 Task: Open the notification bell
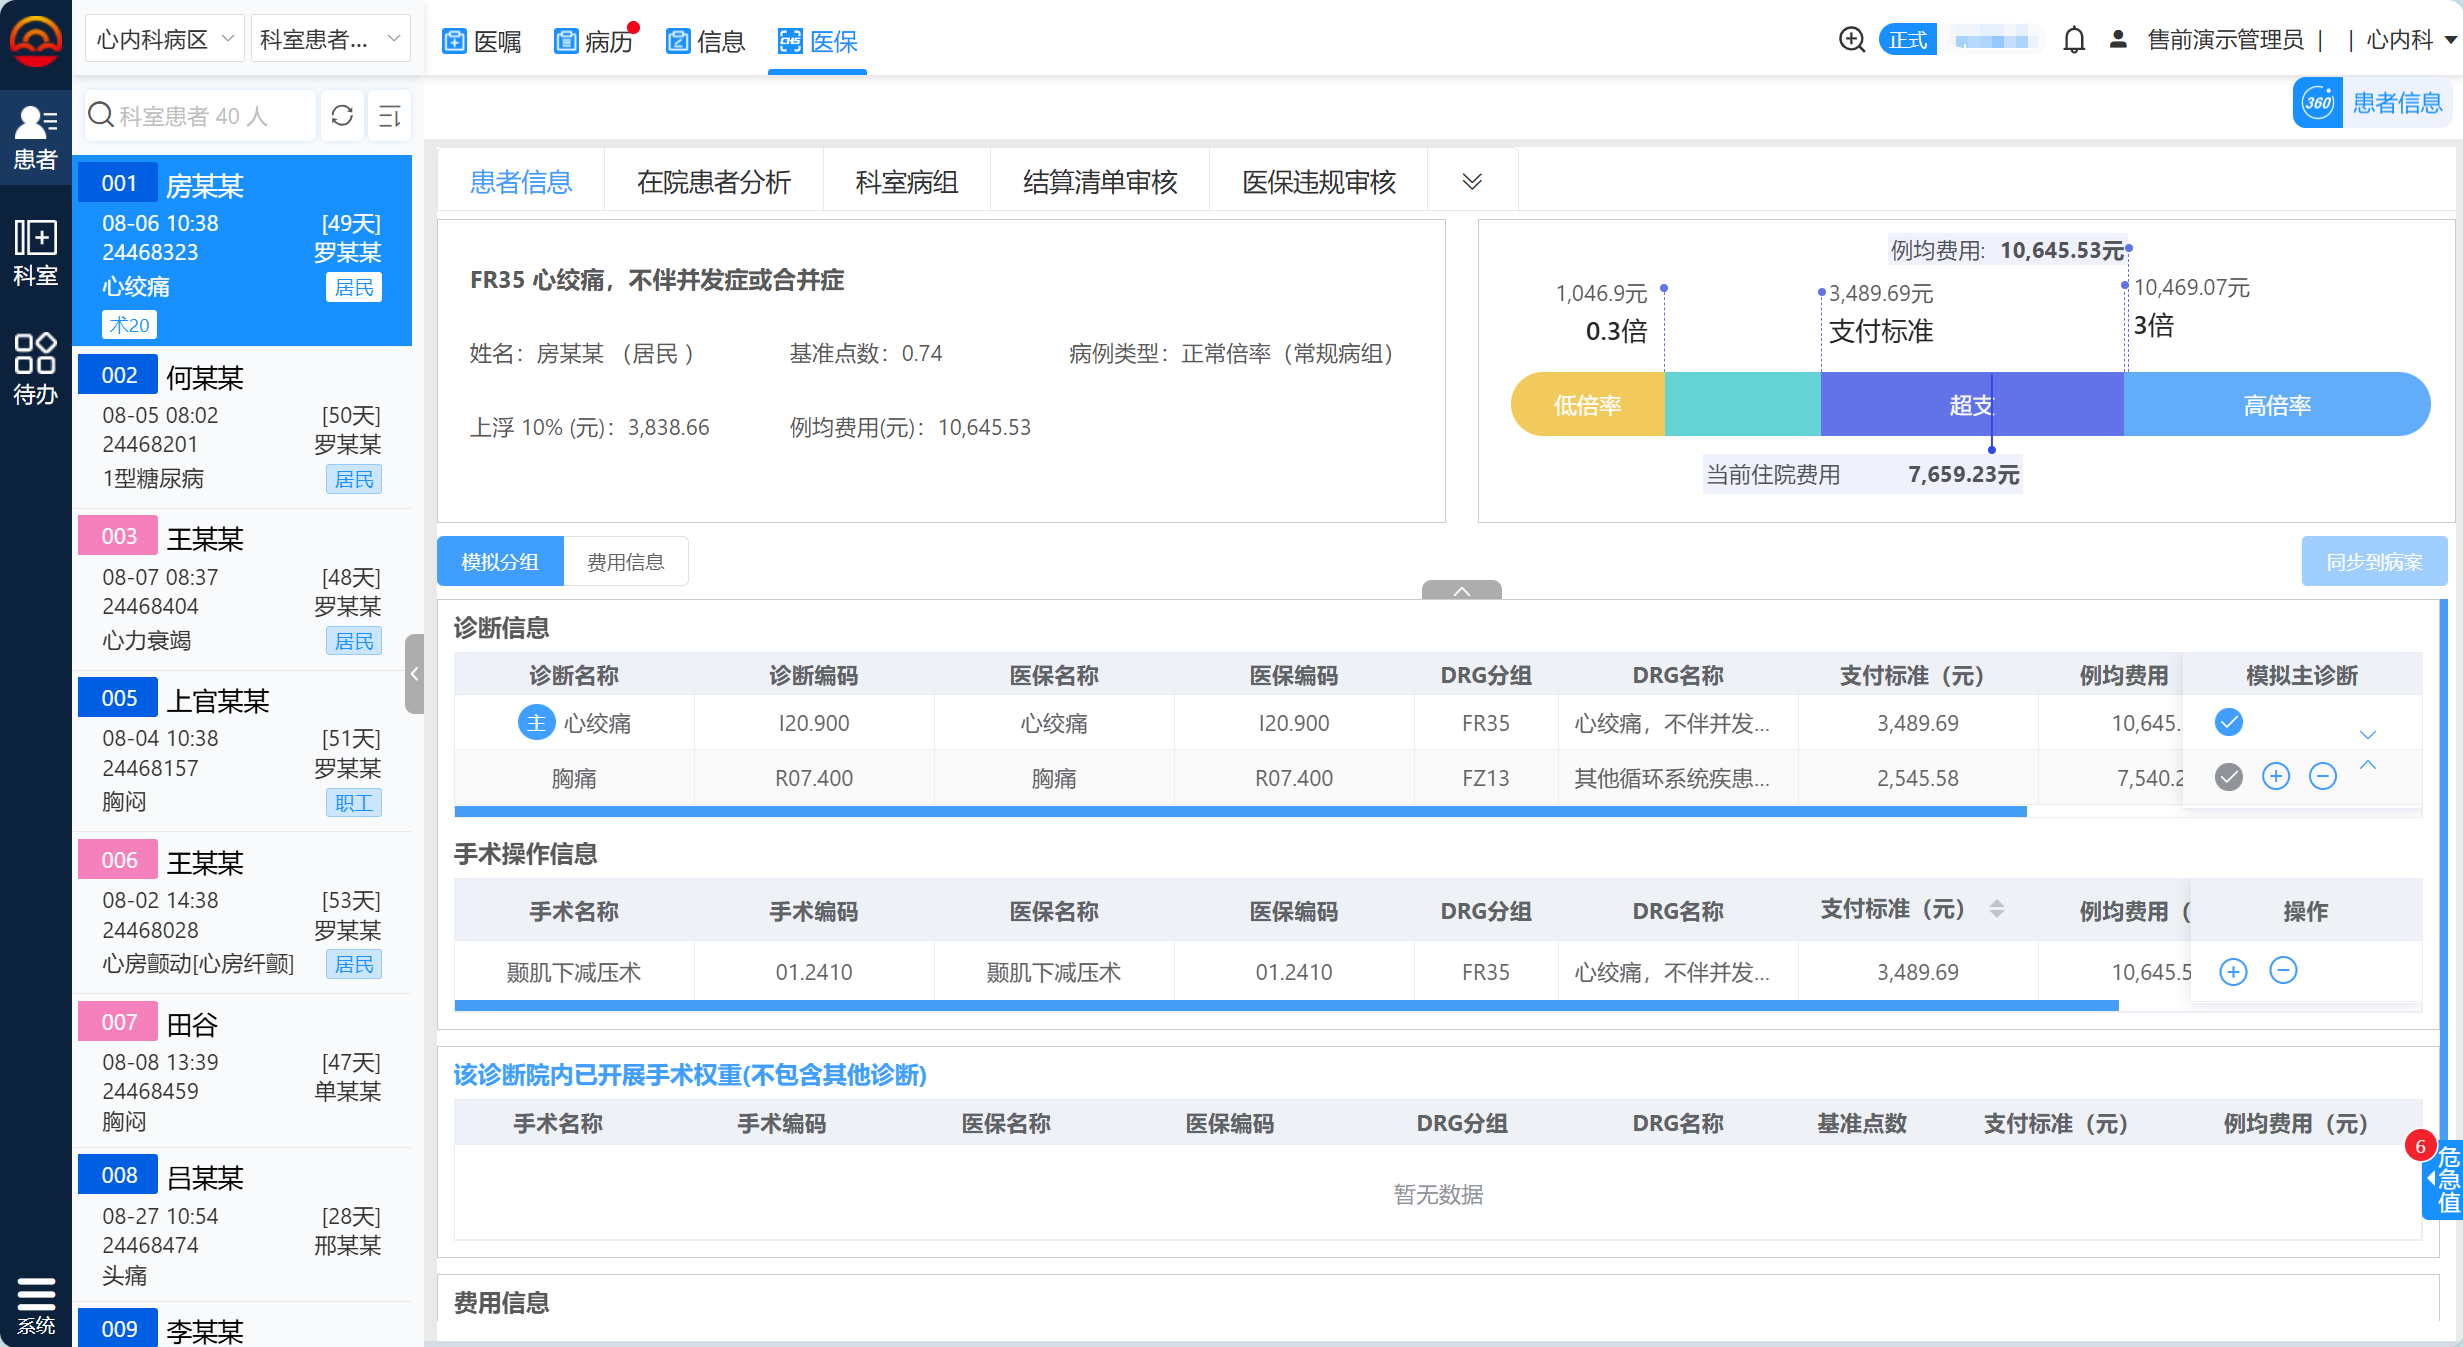point(2074,40)
